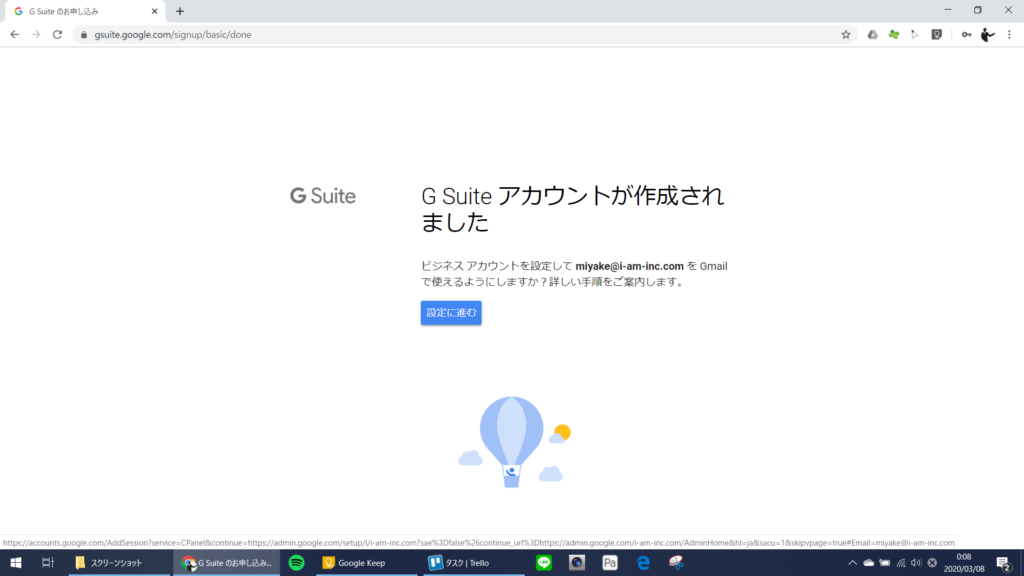Image resolution: width=1024 pixels, height=576 pixels.
Task: Open the Chrome three-dot menu
Action: click(1009, 35)
